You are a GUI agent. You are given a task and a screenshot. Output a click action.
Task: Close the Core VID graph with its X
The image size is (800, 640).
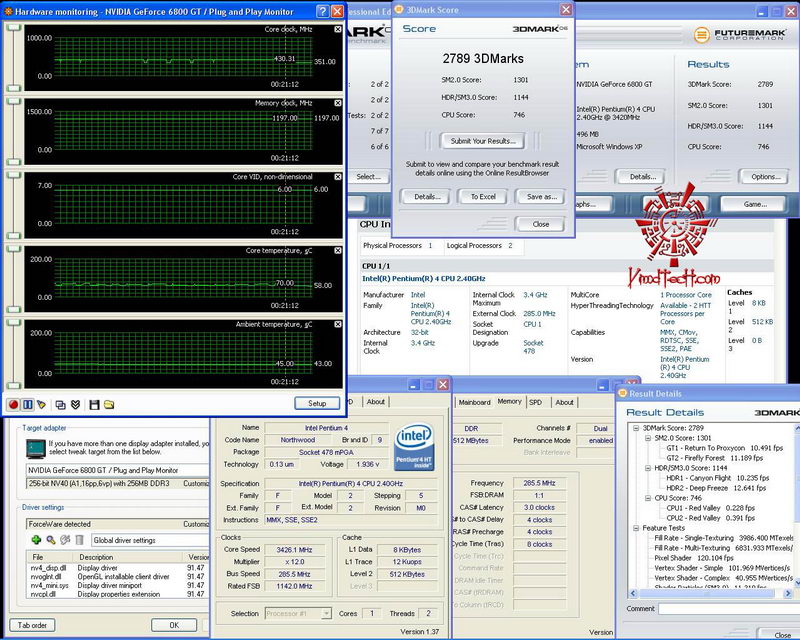(x=338, y=177)
